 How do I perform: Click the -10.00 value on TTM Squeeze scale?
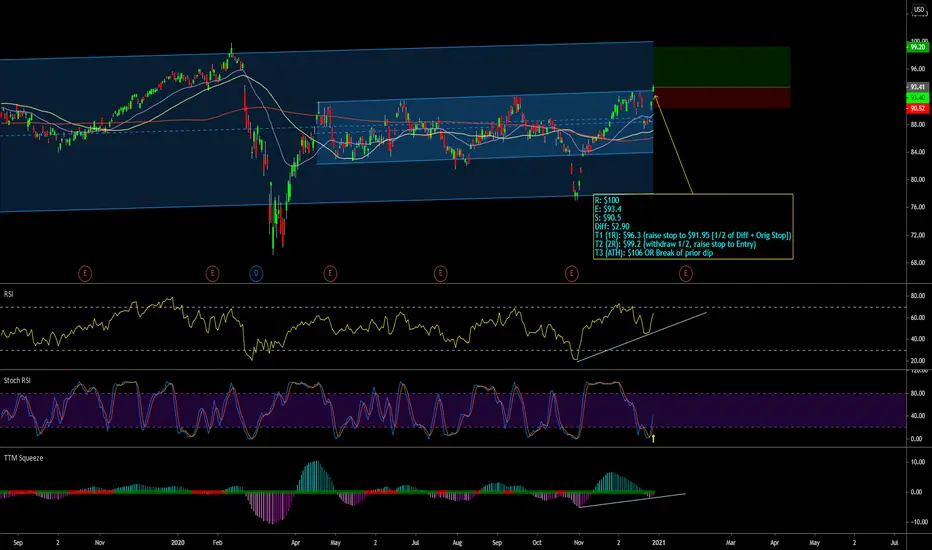tap(917, 522)
